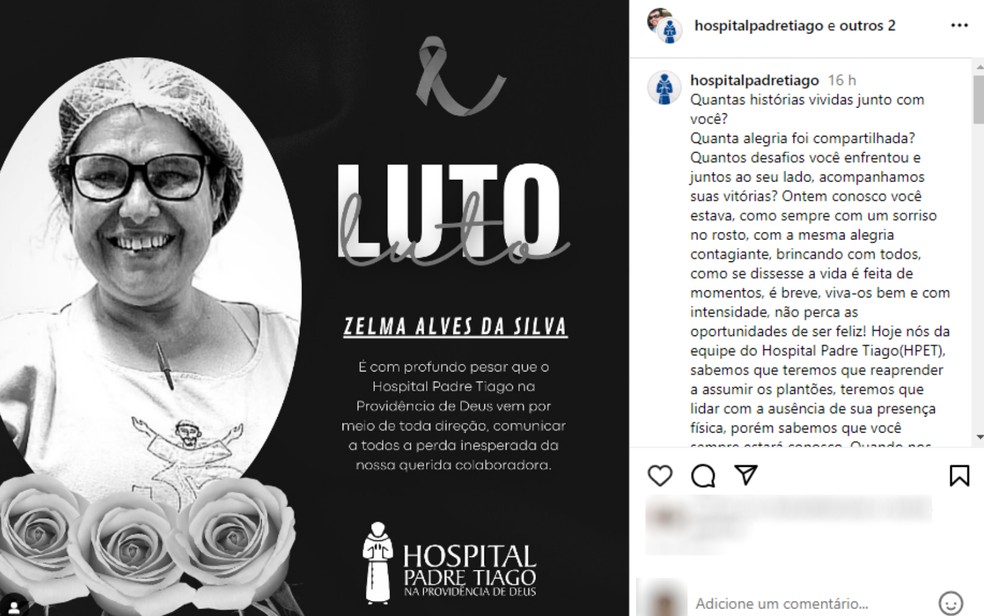Open emoji picker in comment box

coord(950,603)
